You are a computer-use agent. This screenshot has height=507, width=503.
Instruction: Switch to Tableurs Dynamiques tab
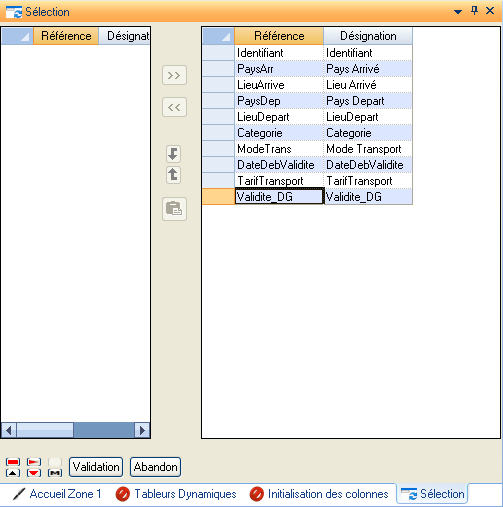tap(176, 494)
